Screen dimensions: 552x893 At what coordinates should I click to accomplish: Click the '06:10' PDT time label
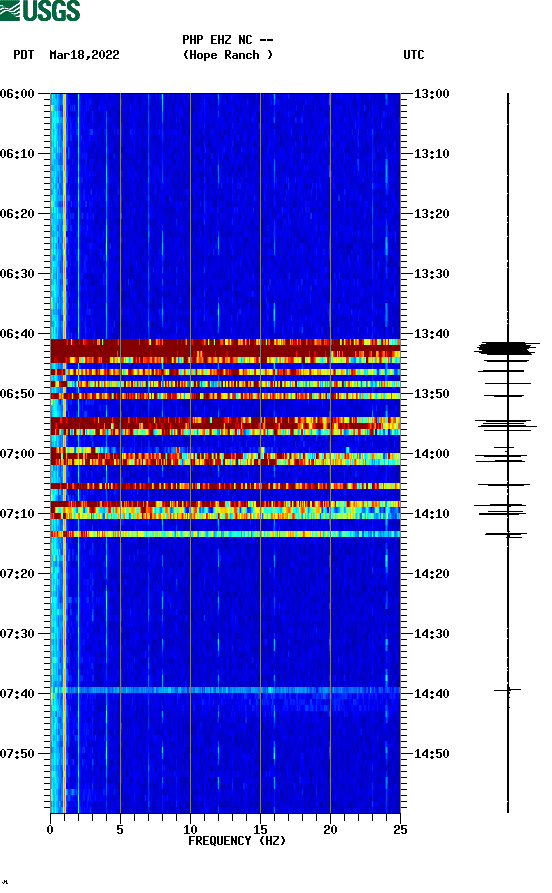pos(18,154)
